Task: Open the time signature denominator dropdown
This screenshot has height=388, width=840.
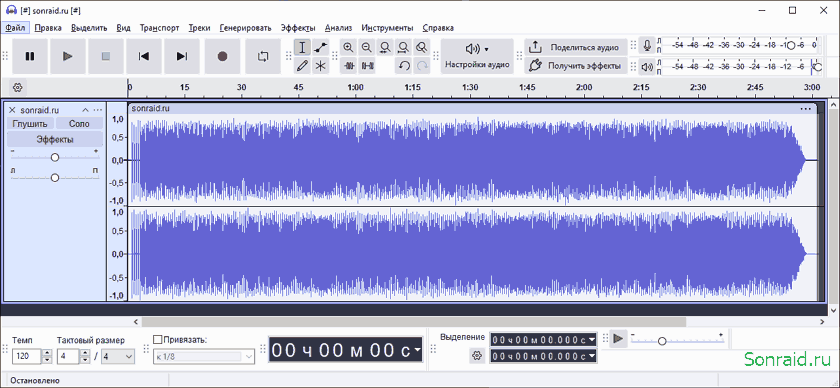Action: tap(118, 356)
